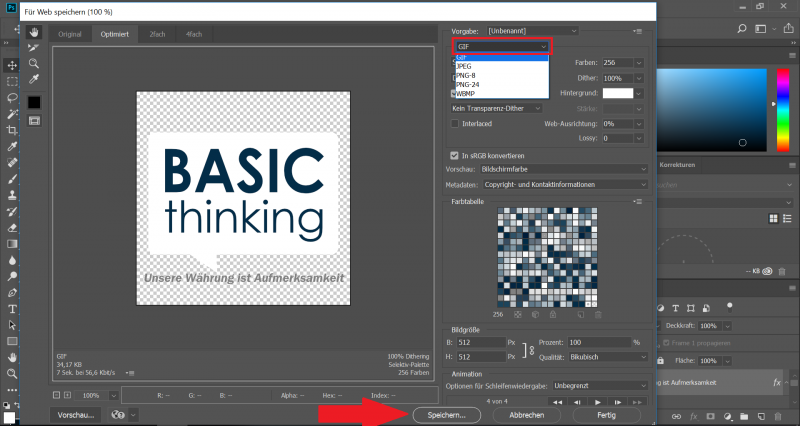Toggle slice visibility icon in the dialog
Image resolution: width=800 pixels, height=426 pixels.
tap(34, 121)
